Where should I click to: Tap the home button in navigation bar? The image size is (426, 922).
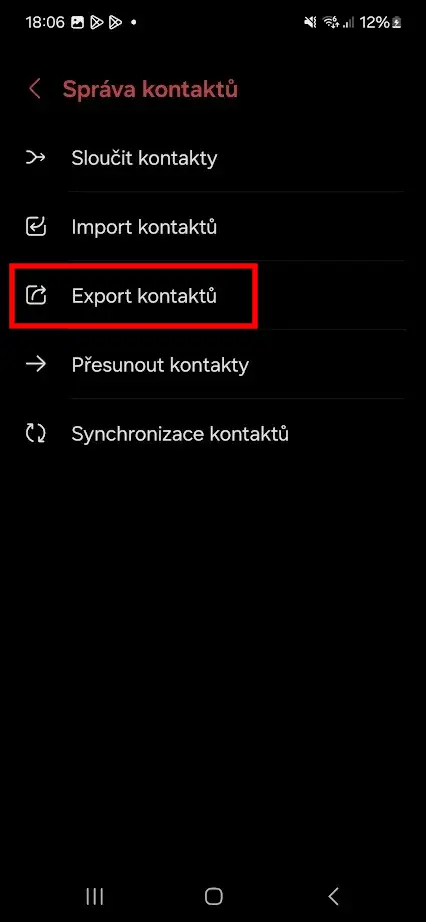pos(214,896)
